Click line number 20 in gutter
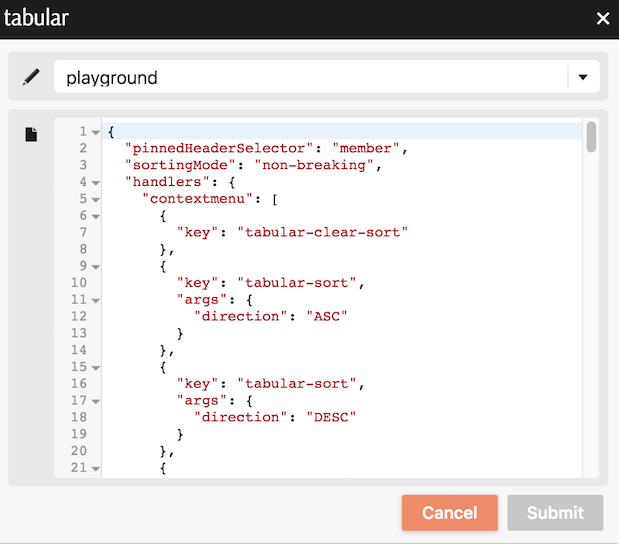This screenshot has width=619, height=544. pyautogui.click(x=79, y=451)
